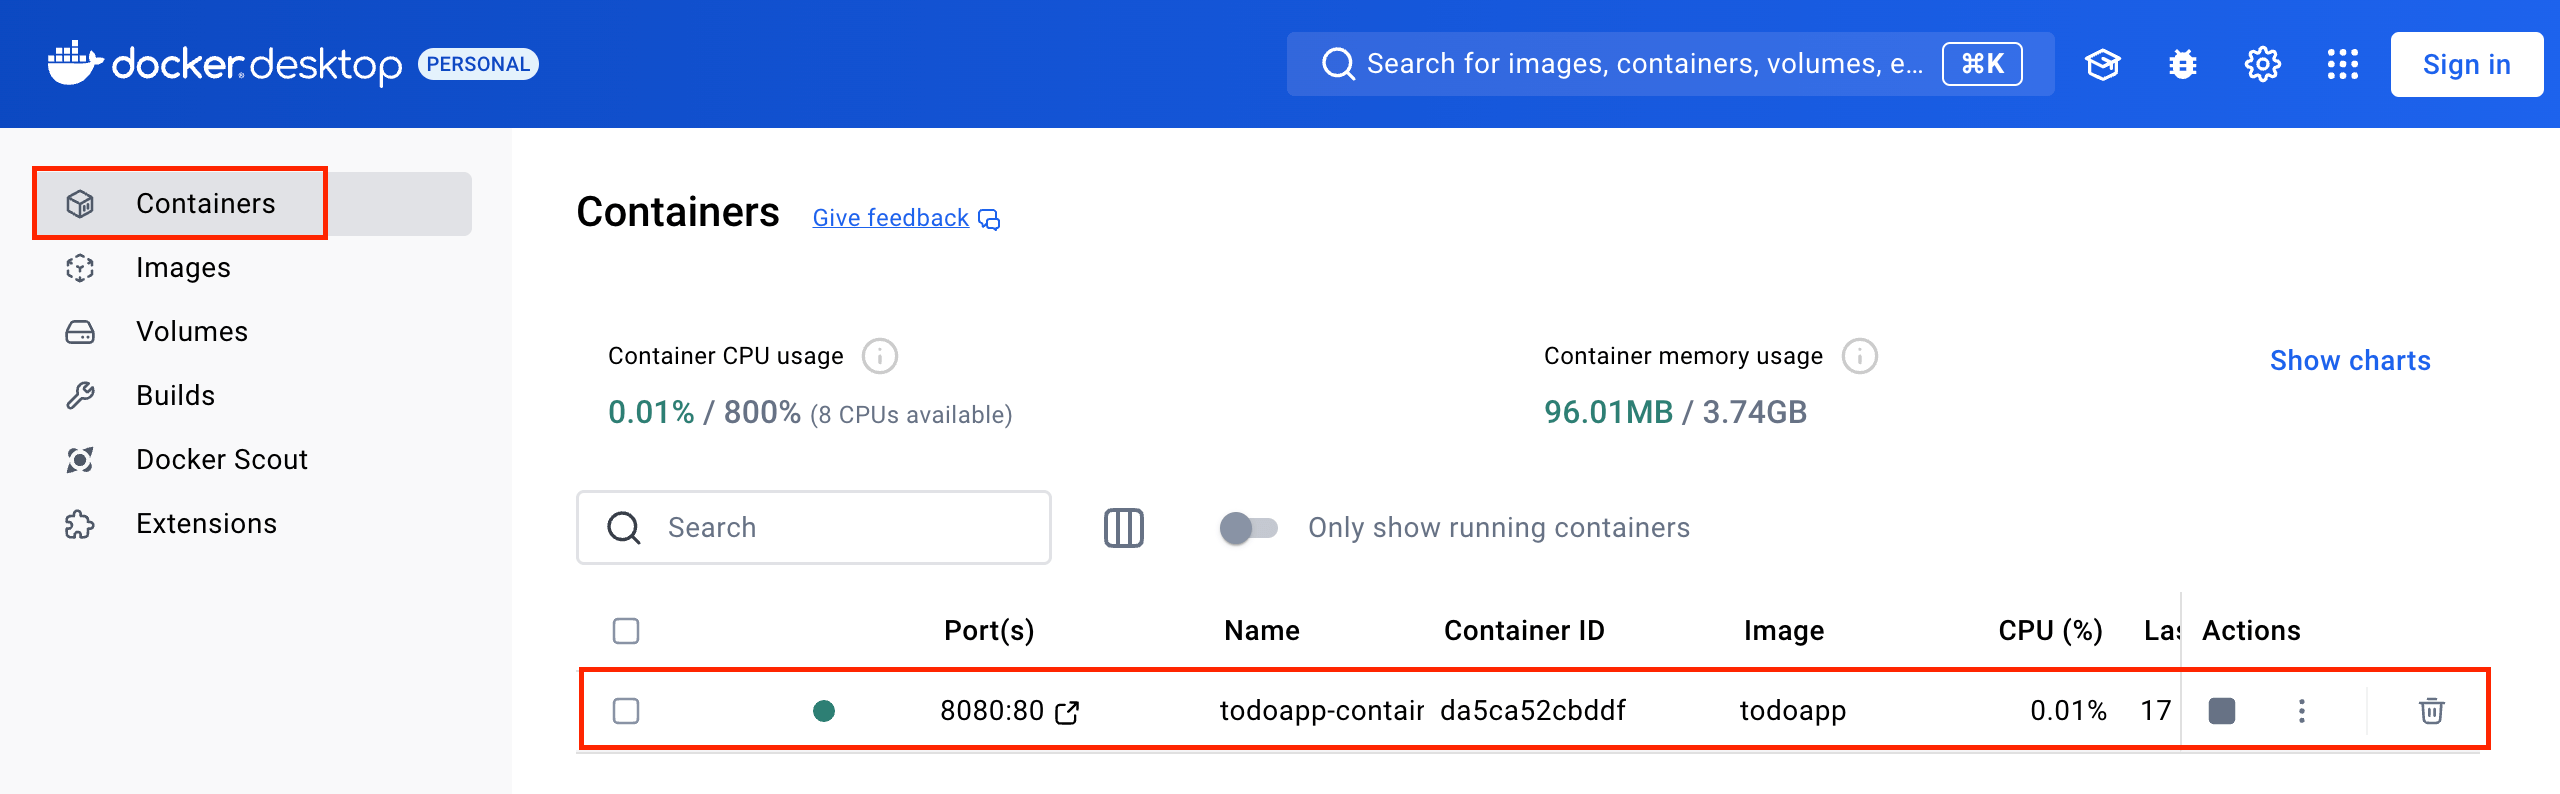Focus the global search for images and containers
This screenshot has width=2560, height=794.
(x=1670, y=64)
